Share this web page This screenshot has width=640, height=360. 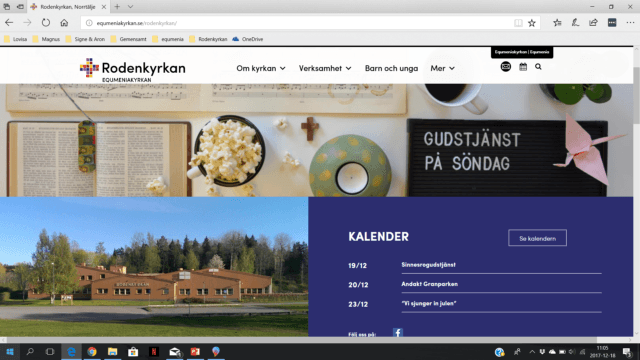pos(593,23)
